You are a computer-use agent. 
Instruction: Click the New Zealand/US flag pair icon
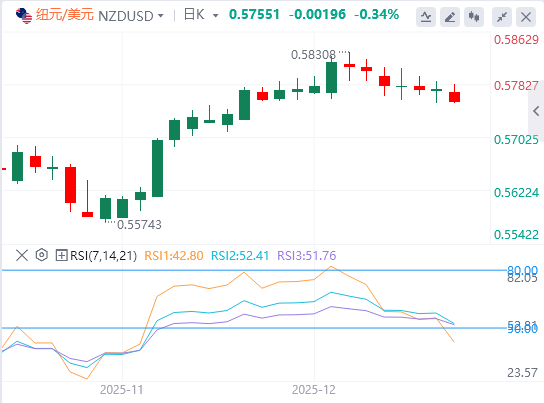click(24, 16)
